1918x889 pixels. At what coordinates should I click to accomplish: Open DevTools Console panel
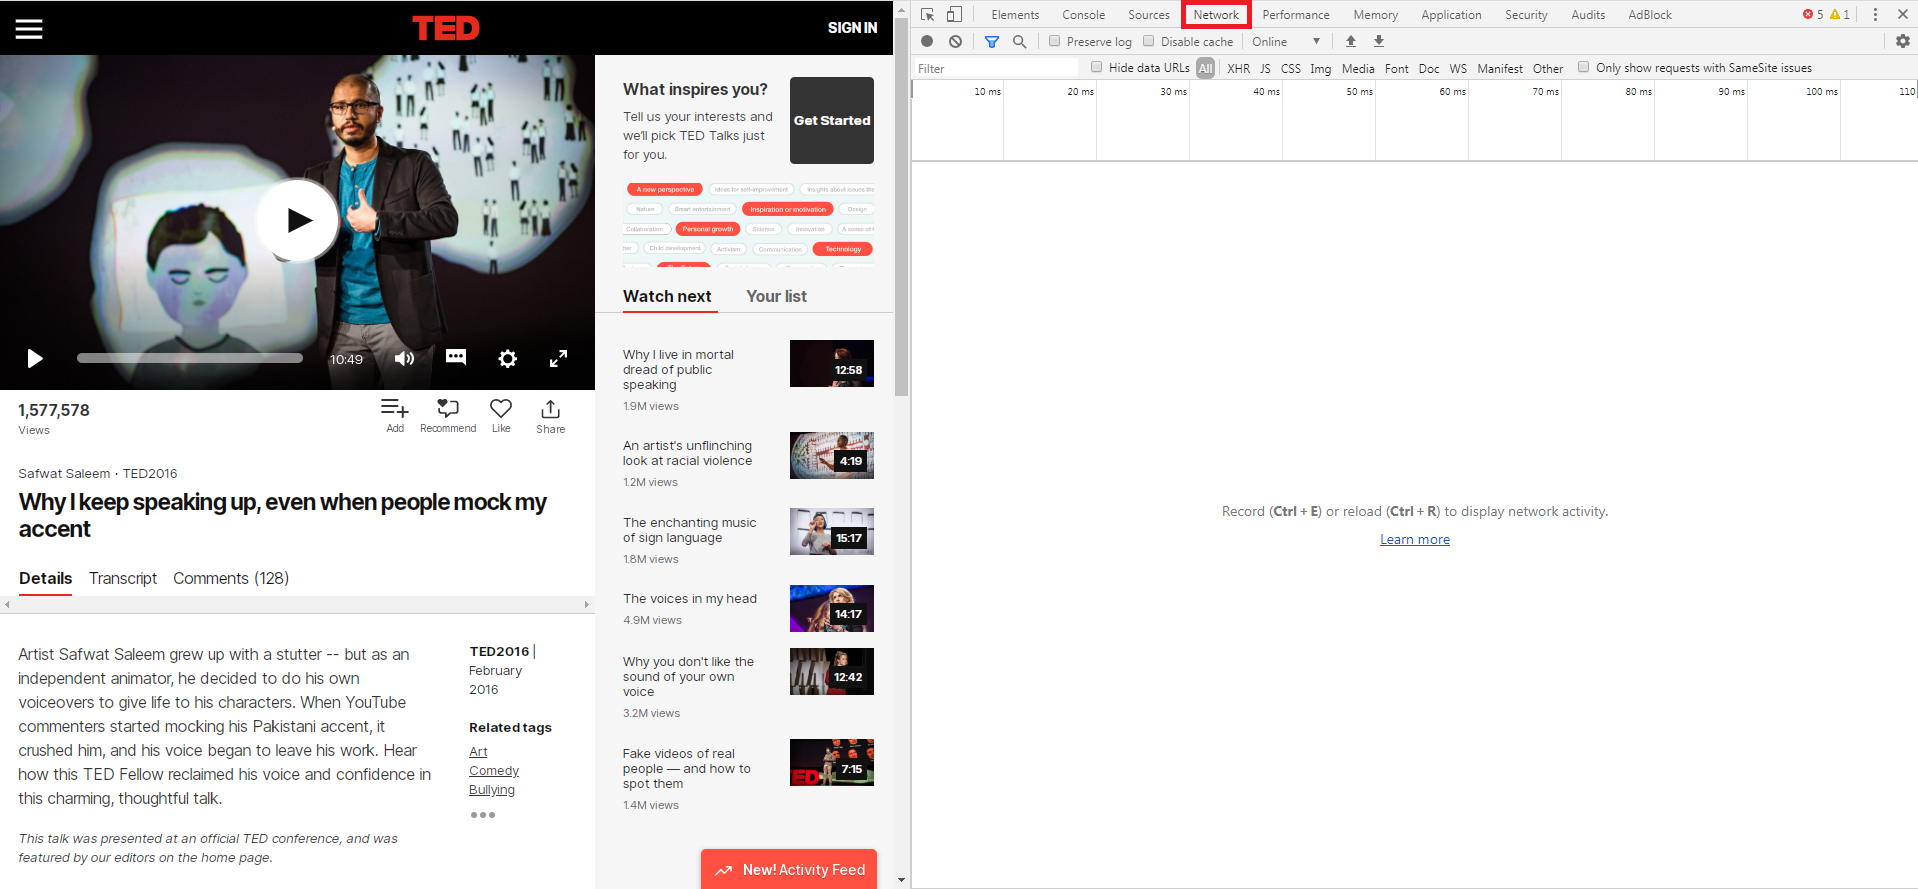(x=1083, y=15)
